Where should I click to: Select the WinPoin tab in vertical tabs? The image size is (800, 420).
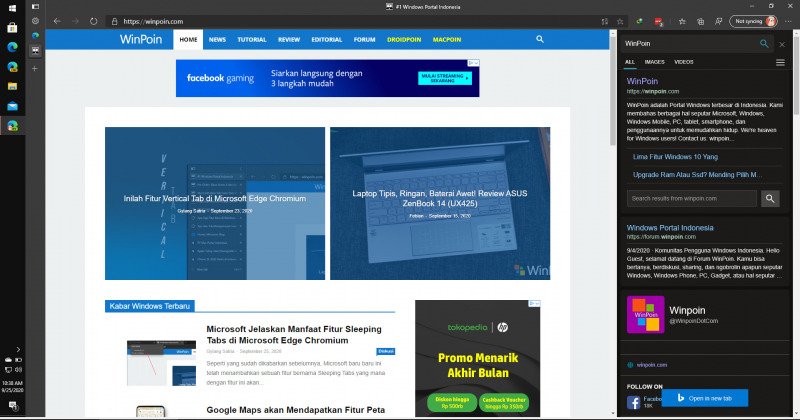pos(35,50)
